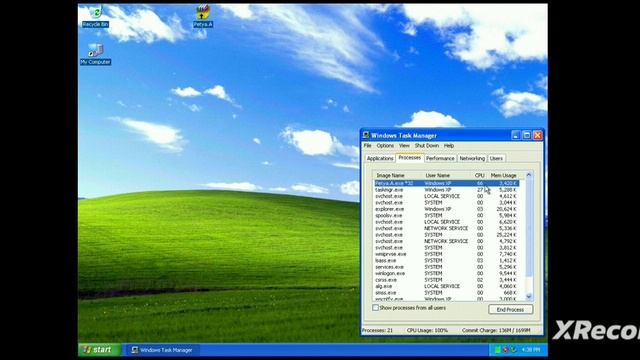Click the process list scroll-up arrow
Image resolution: width=640 pixels, height=360 pixels.
point(529,175)
